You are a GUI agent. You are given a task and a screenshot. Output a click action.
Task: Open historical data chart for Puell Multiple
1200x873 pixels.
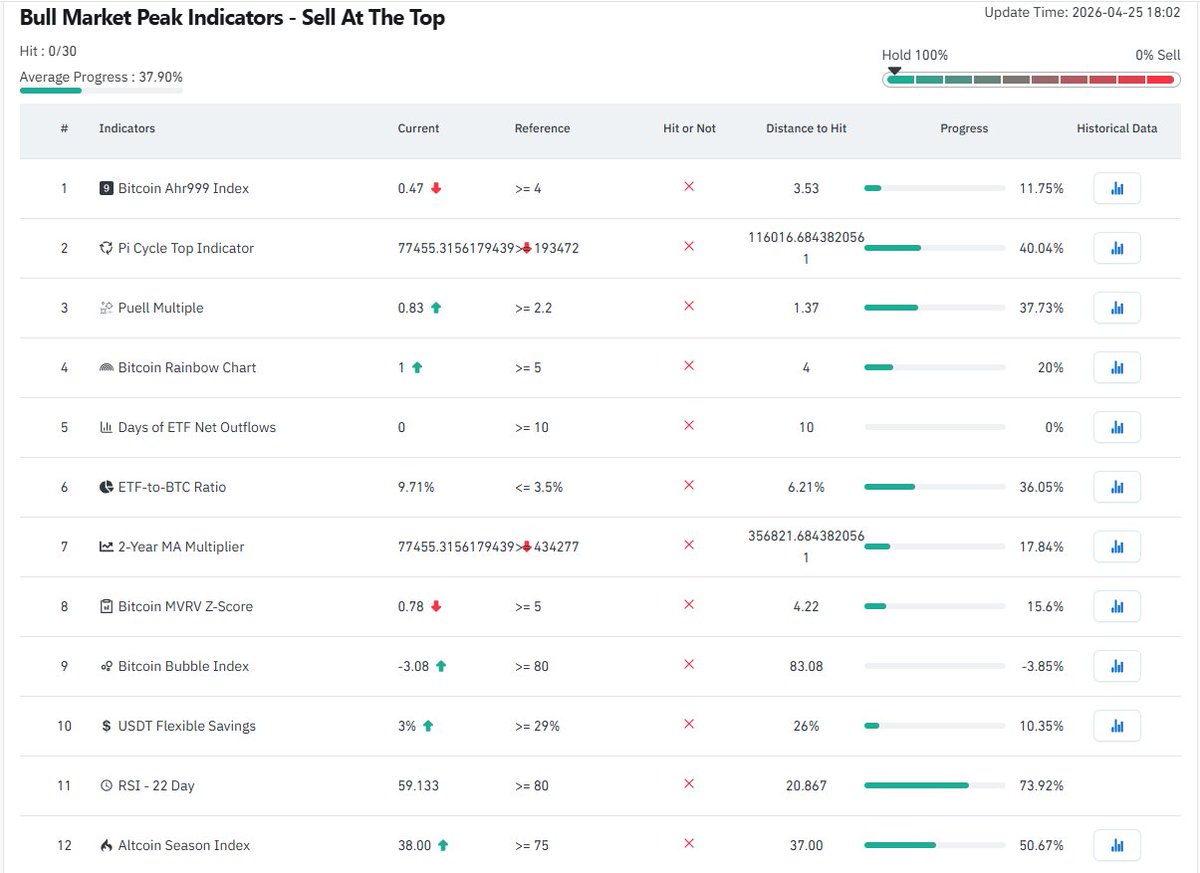(x=1117, y=308)
